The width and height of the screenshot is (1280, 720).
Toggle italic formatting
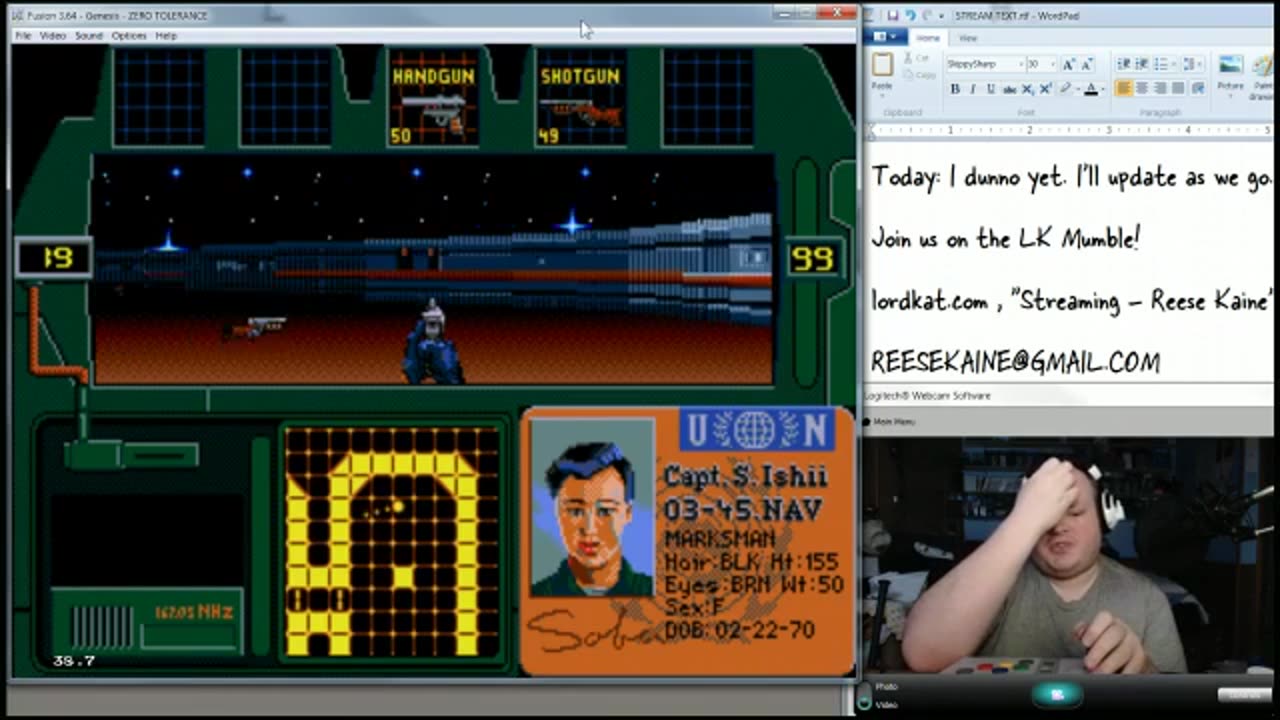pos(973,89)
